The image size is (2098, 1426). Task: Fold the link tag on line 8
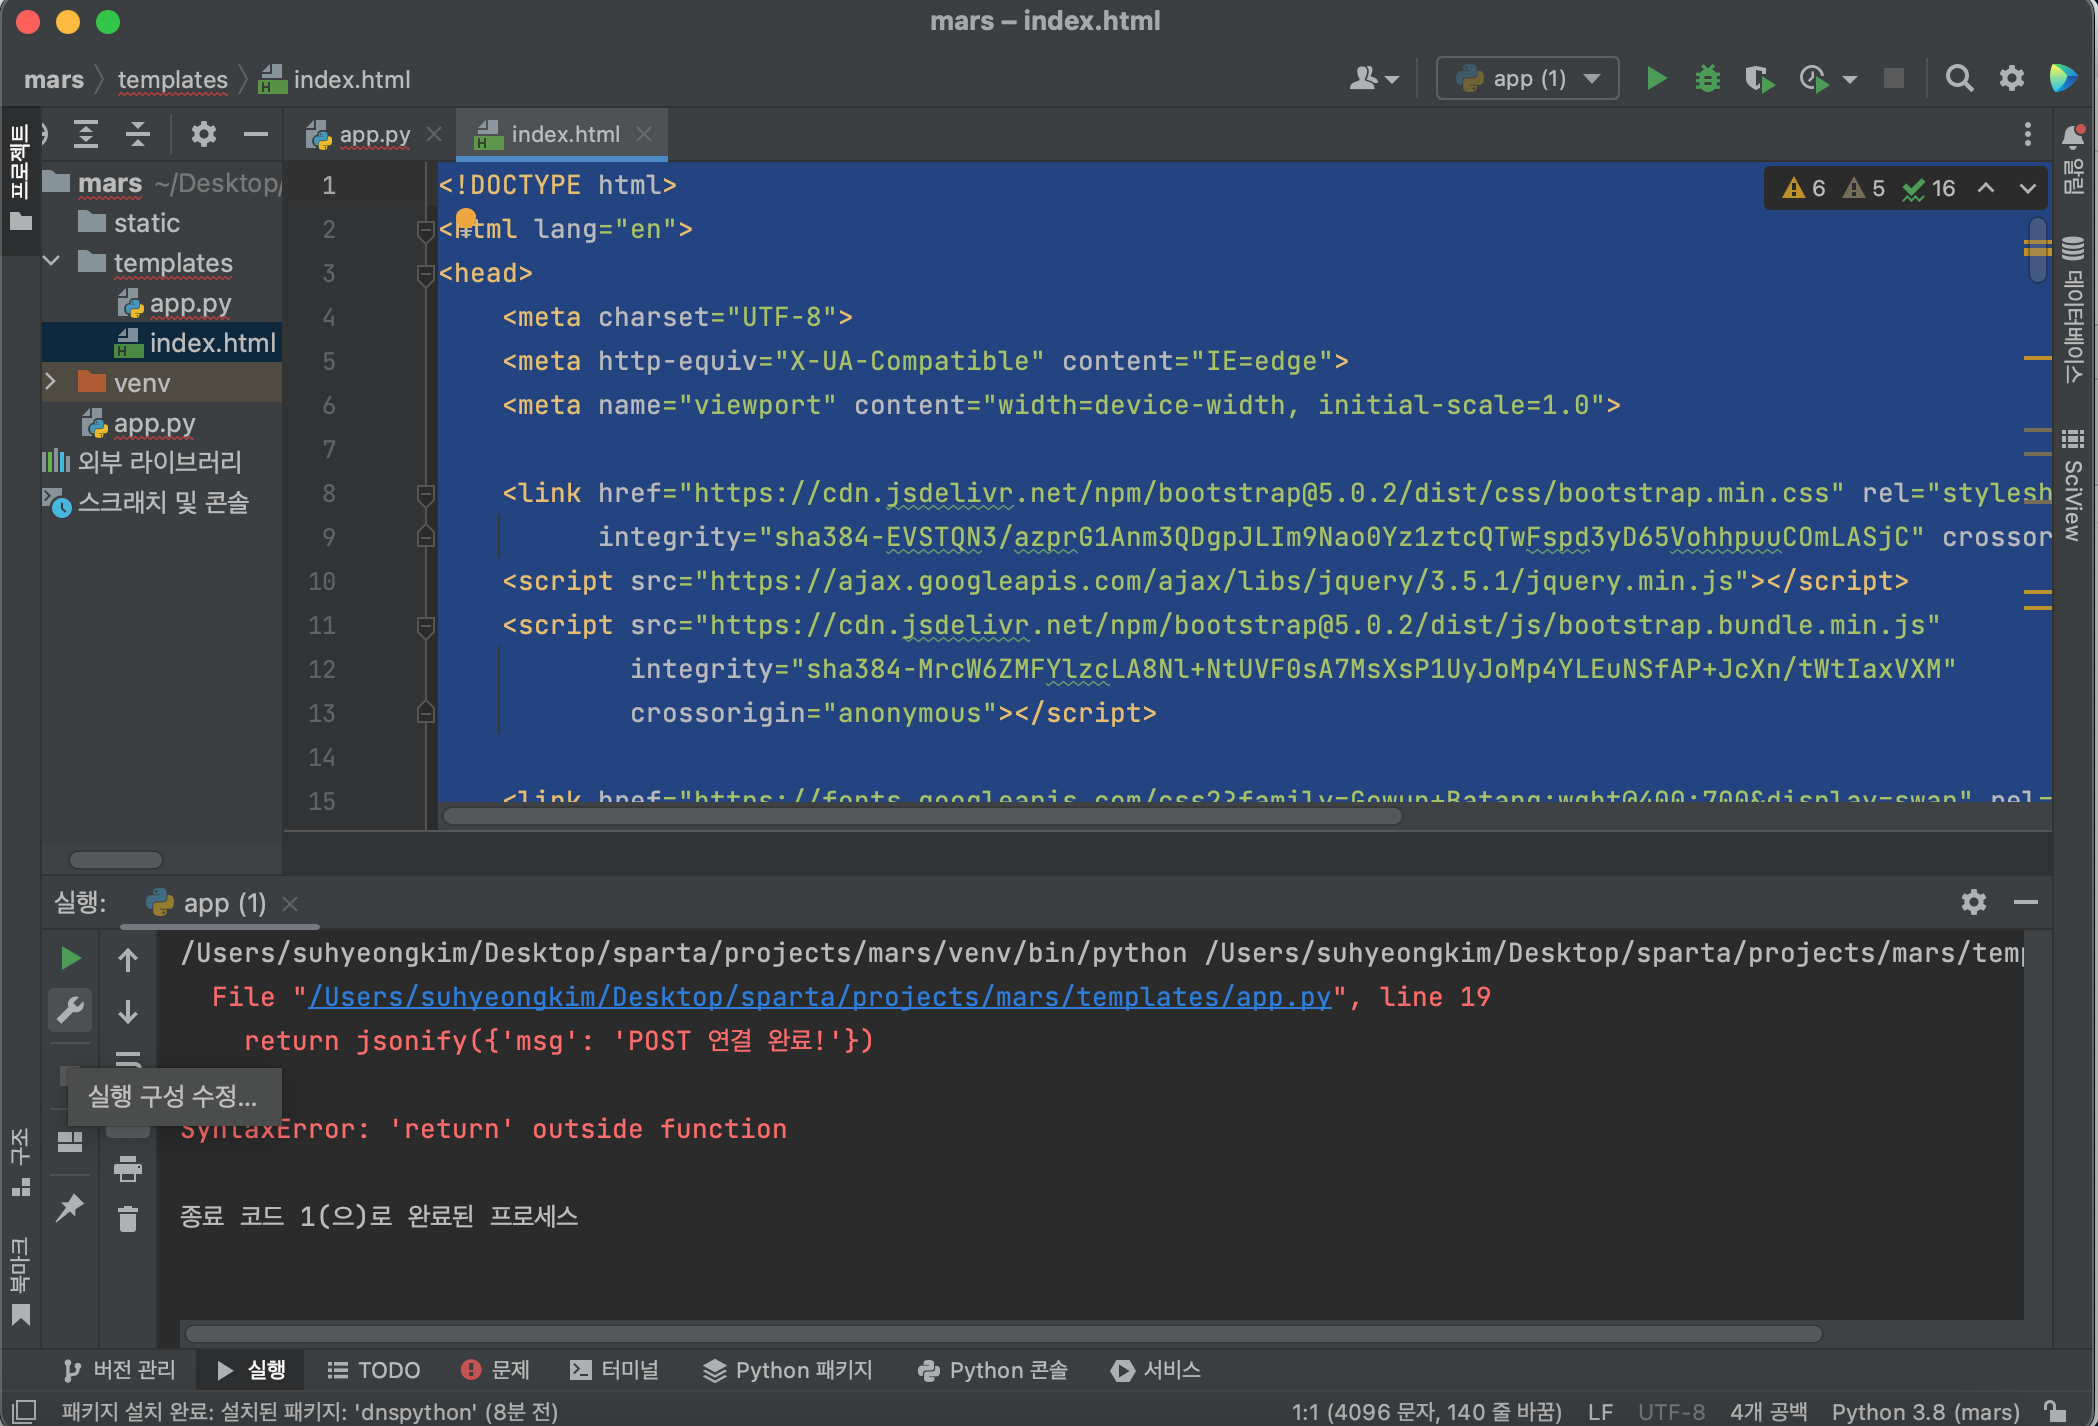point(425,494)
